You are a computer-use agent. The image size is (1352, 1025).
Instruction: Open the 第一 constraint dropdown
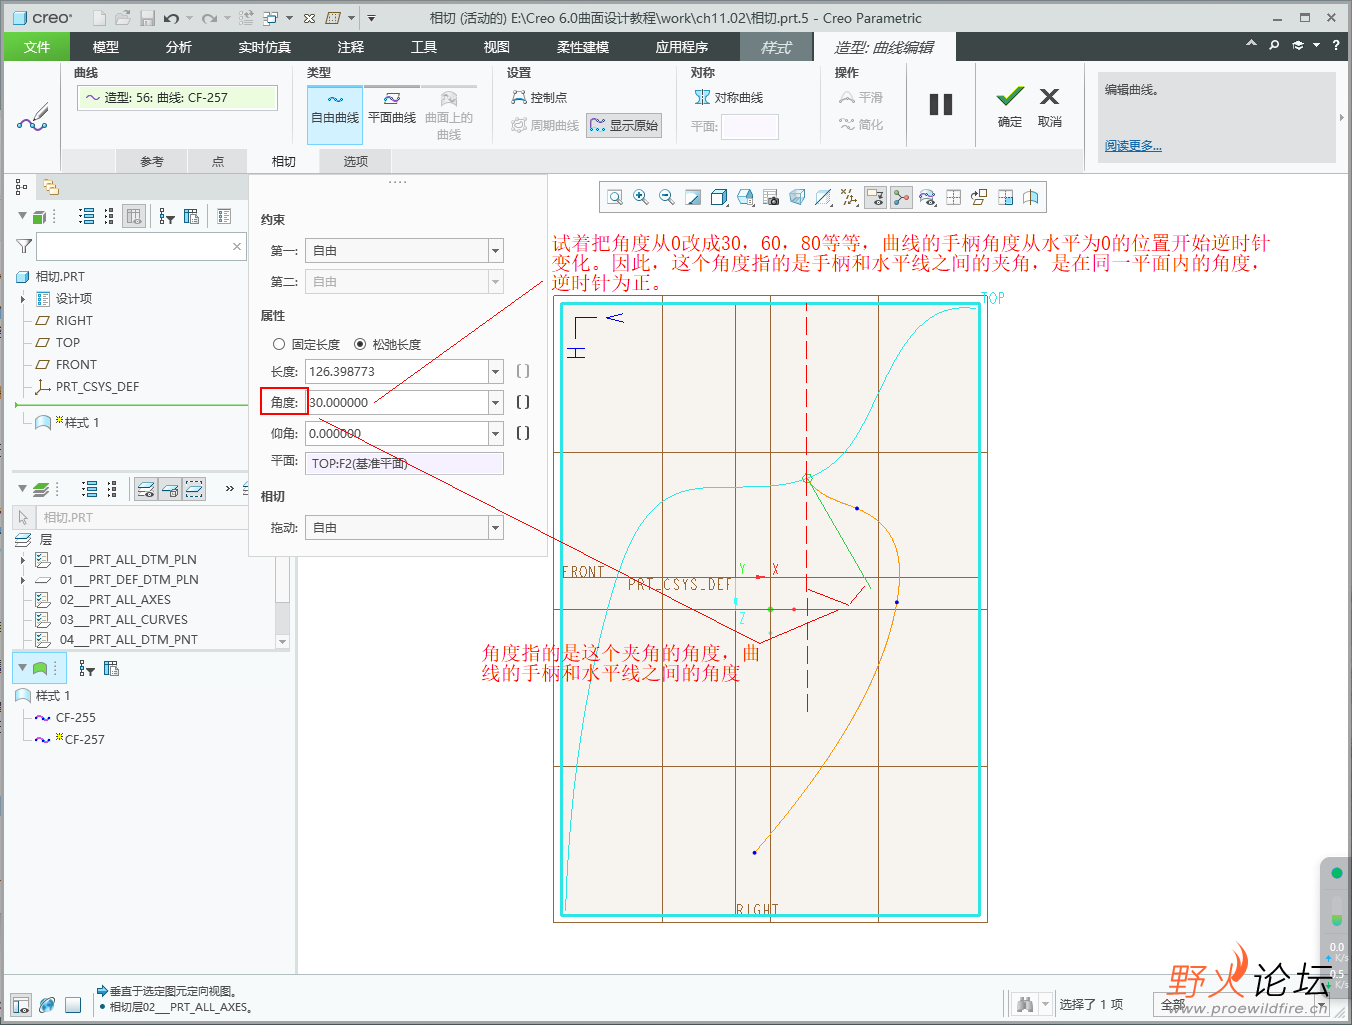[x=495, y=251]
